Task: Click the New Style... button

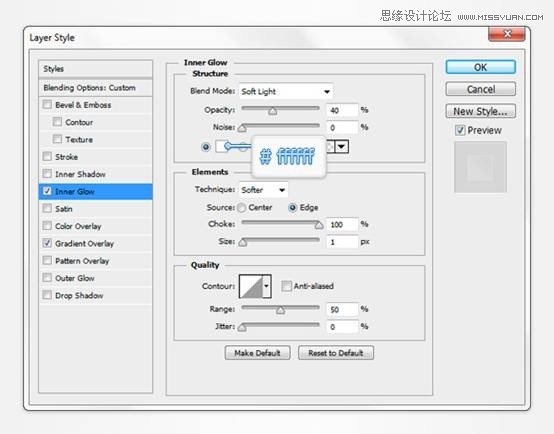Action: 481,111
